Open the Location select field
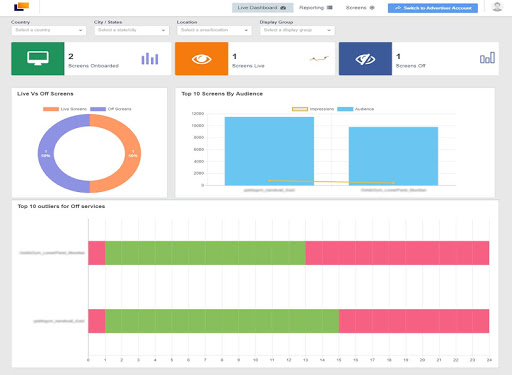Screen dimensions: 512x375 [214, 30]
